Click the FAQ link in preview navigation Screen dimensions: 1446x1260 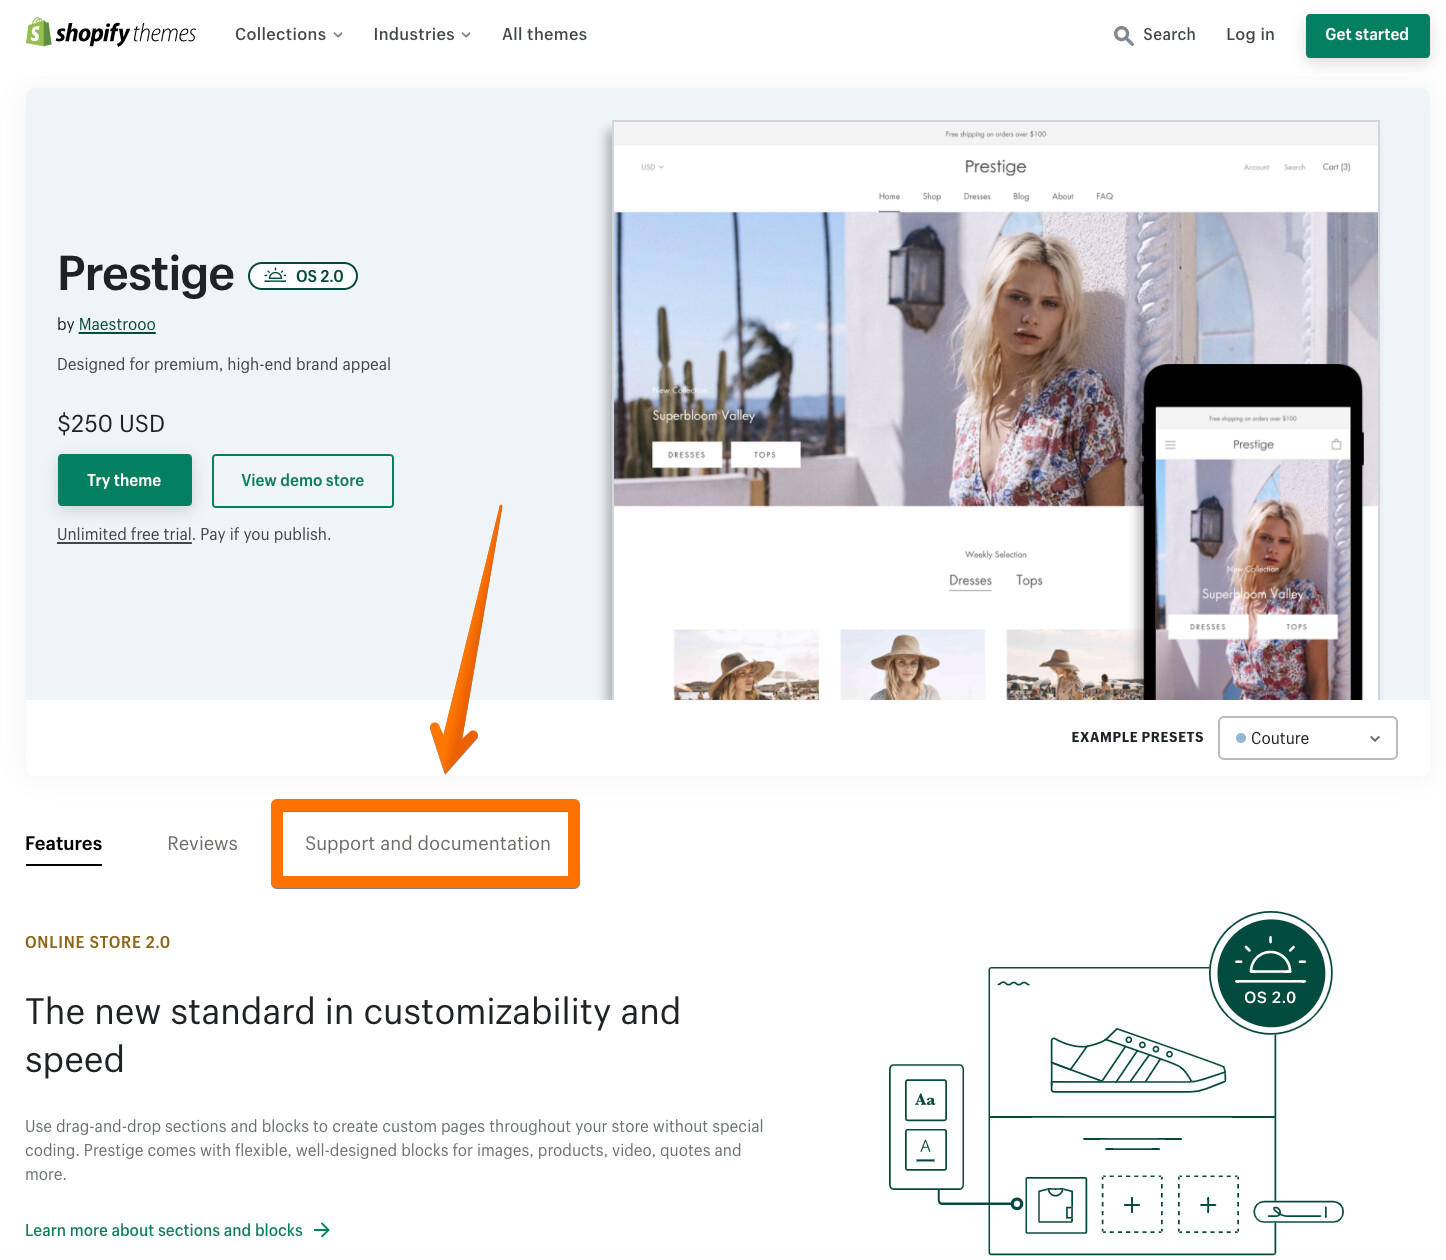(x=1104, y=196)
